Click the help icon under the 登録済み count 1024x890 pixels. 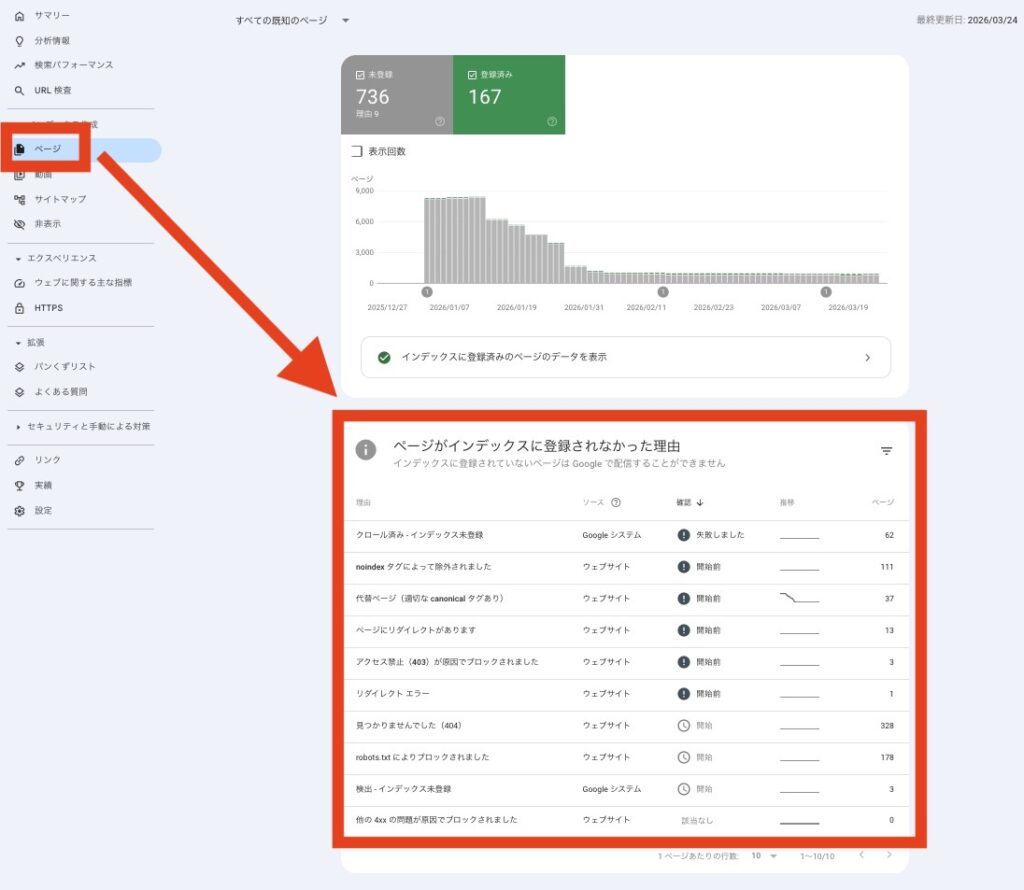550,123
